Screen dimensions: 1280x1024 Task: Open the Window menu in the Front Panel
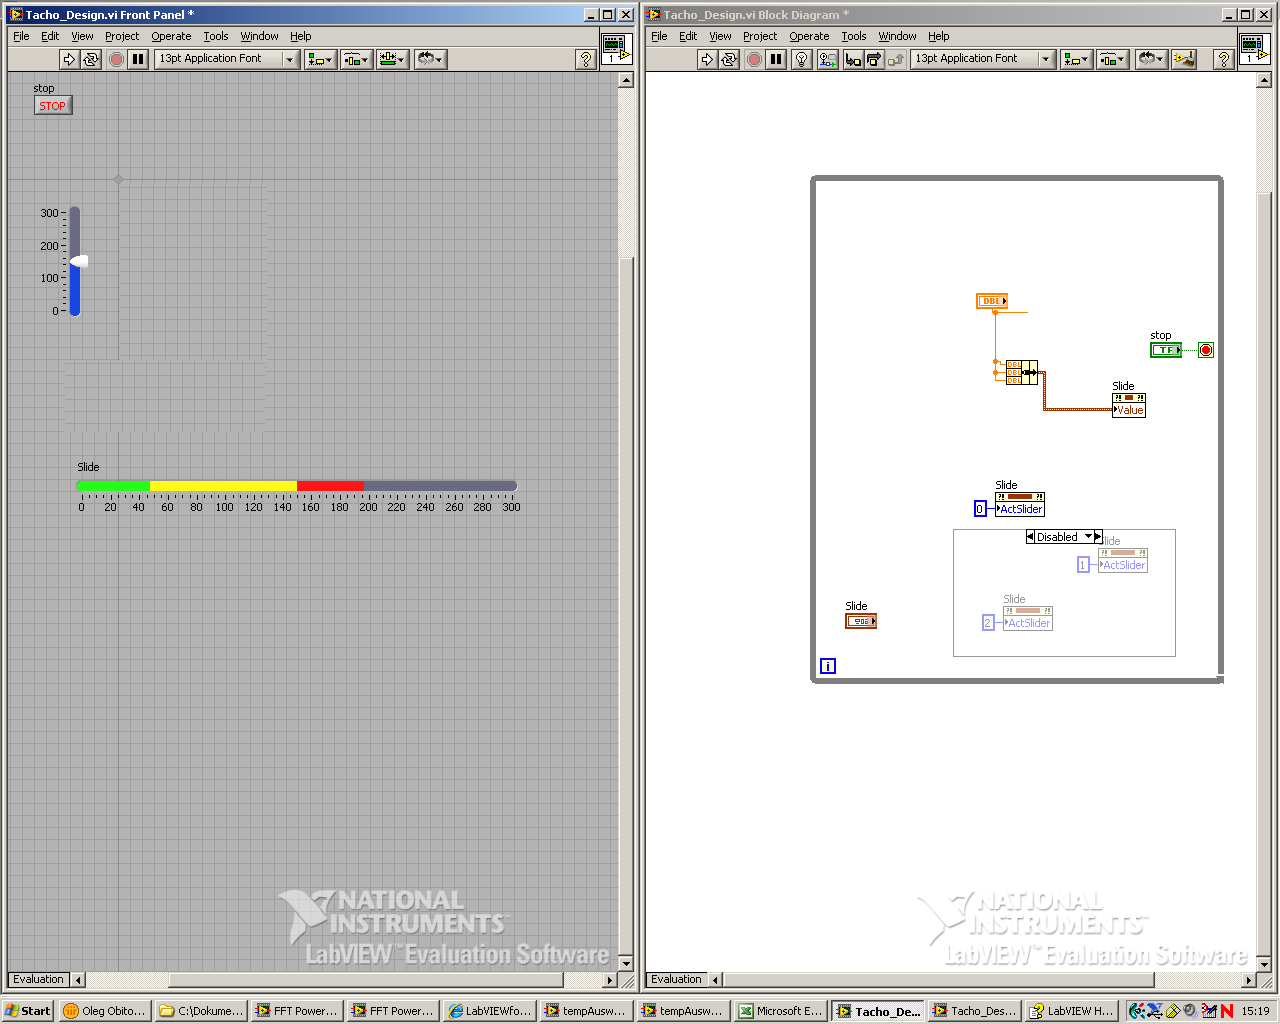pos(259,36)
